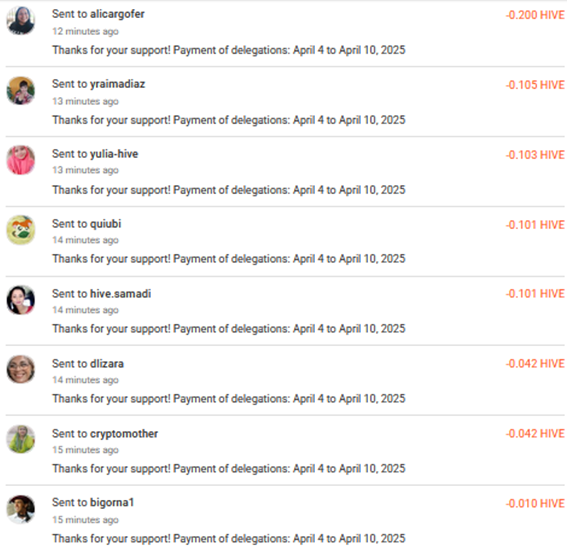Go to bigorna1's account link

pyautogui.click(x=112, y=503)
